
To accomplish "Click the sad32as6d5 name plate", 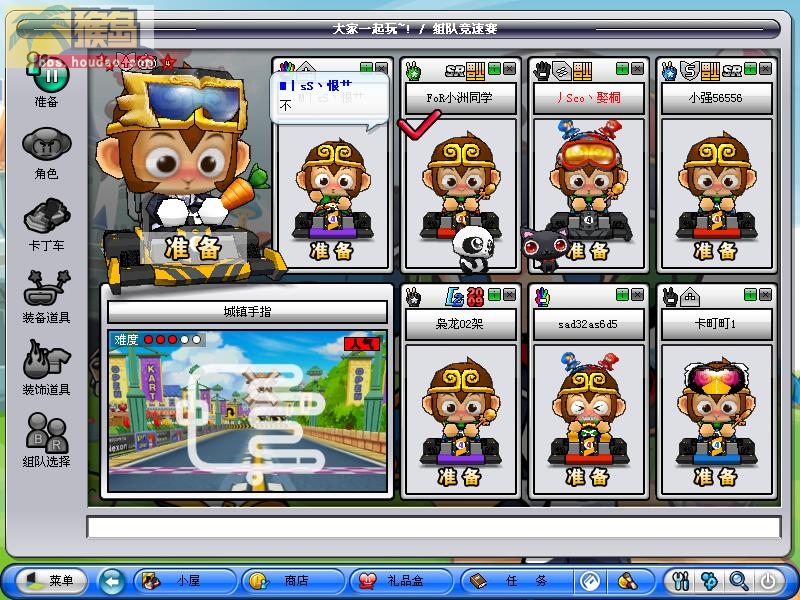I will click(x=588, y=324).
